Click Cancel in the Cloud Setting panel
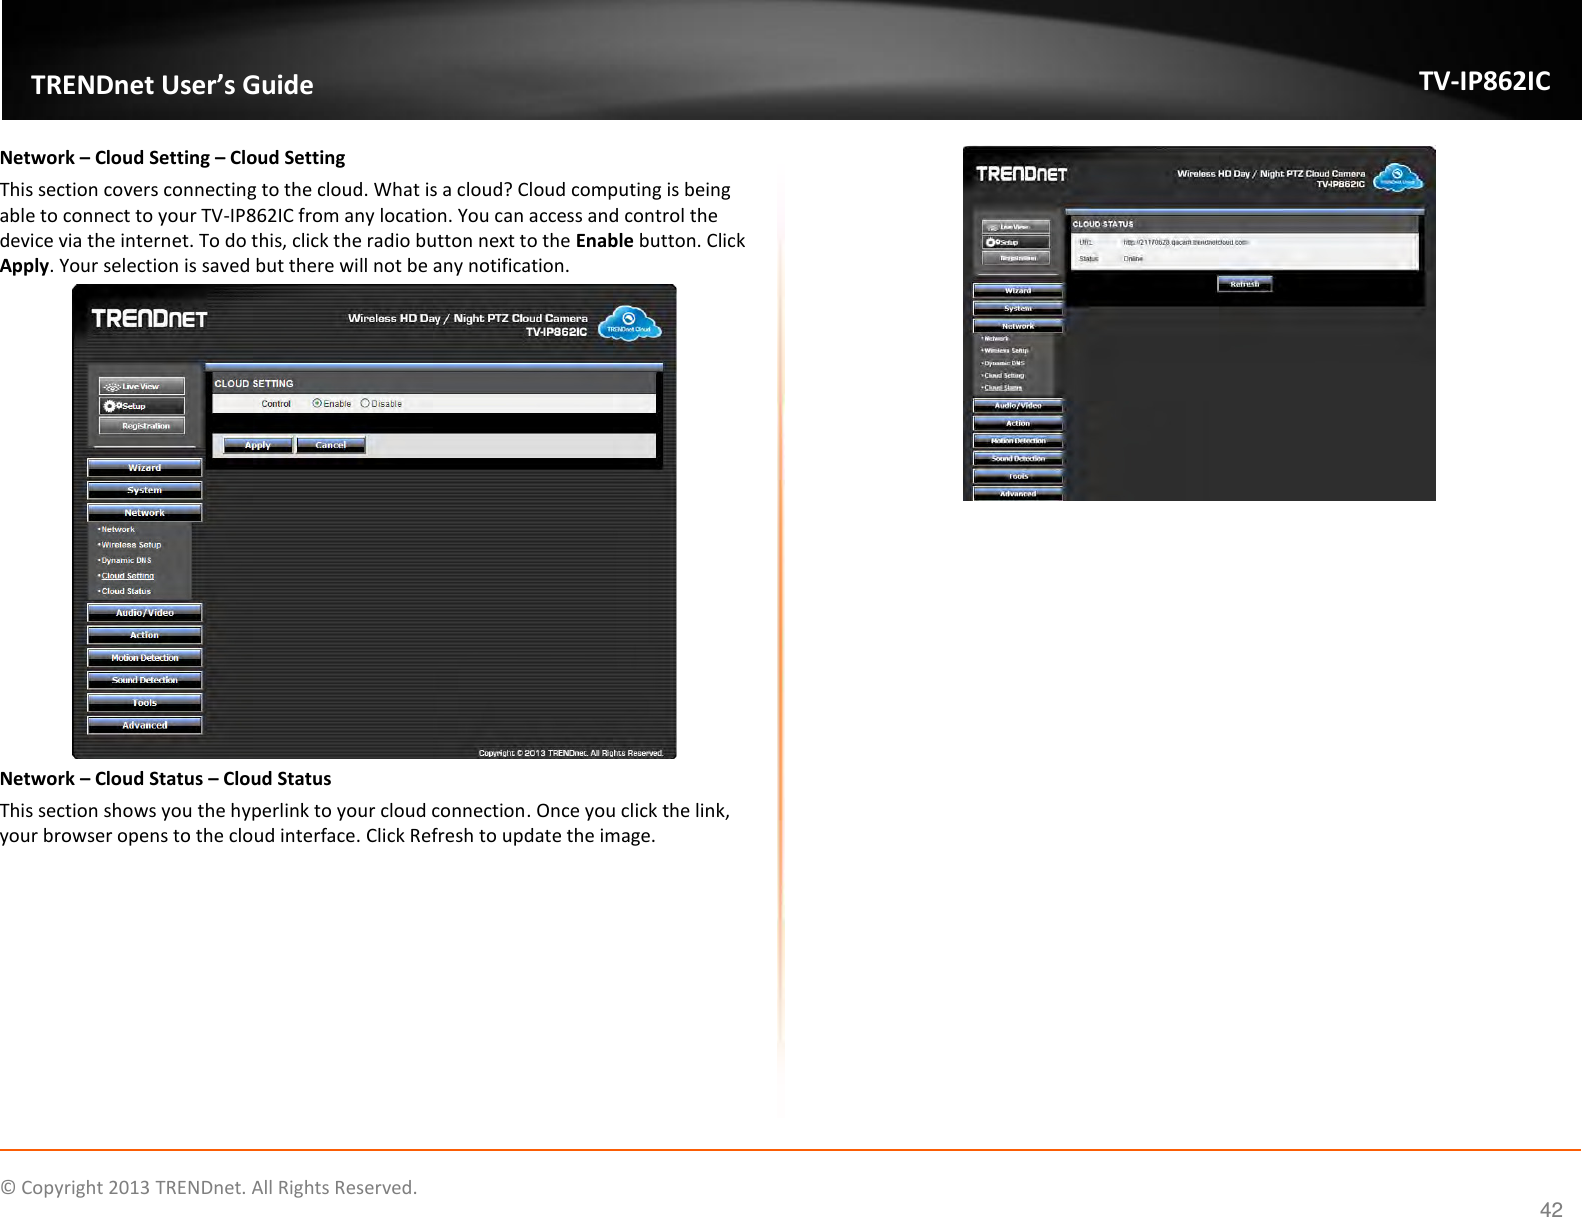Screen dimensions: 1582x1217 (331, 445)
